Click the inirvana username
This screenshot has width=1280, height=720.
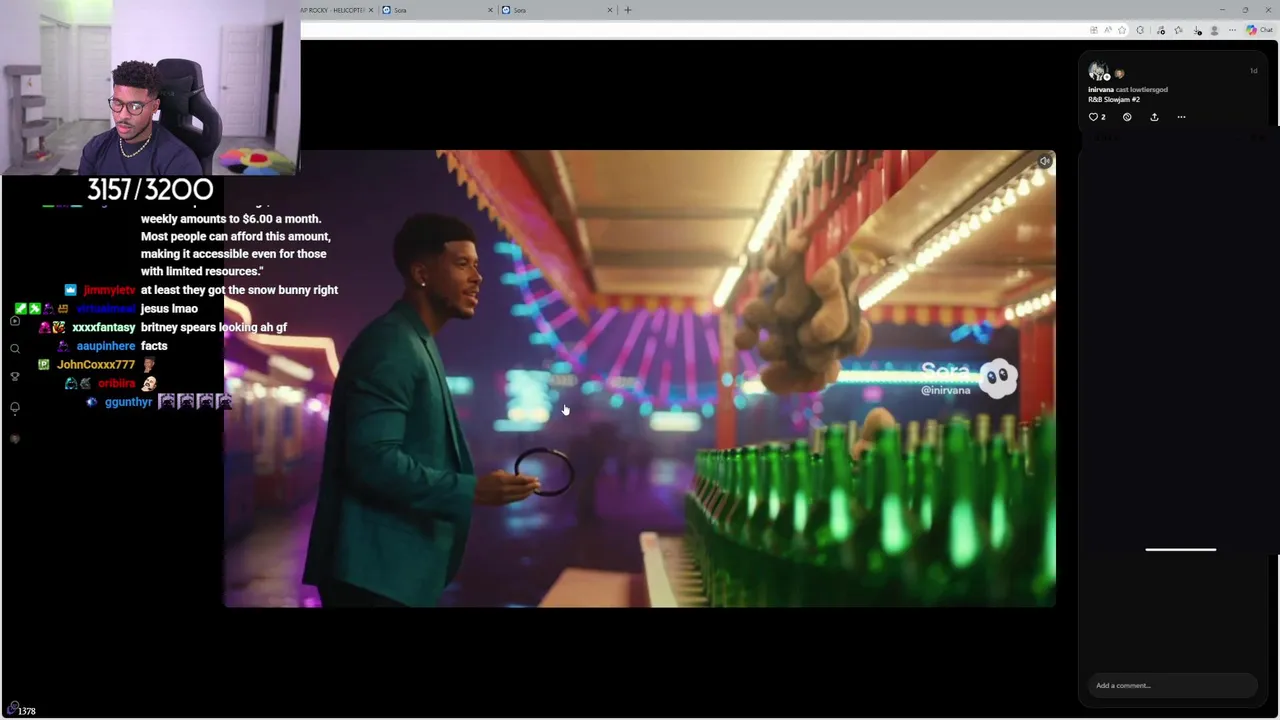click(x=1100, y=90)
